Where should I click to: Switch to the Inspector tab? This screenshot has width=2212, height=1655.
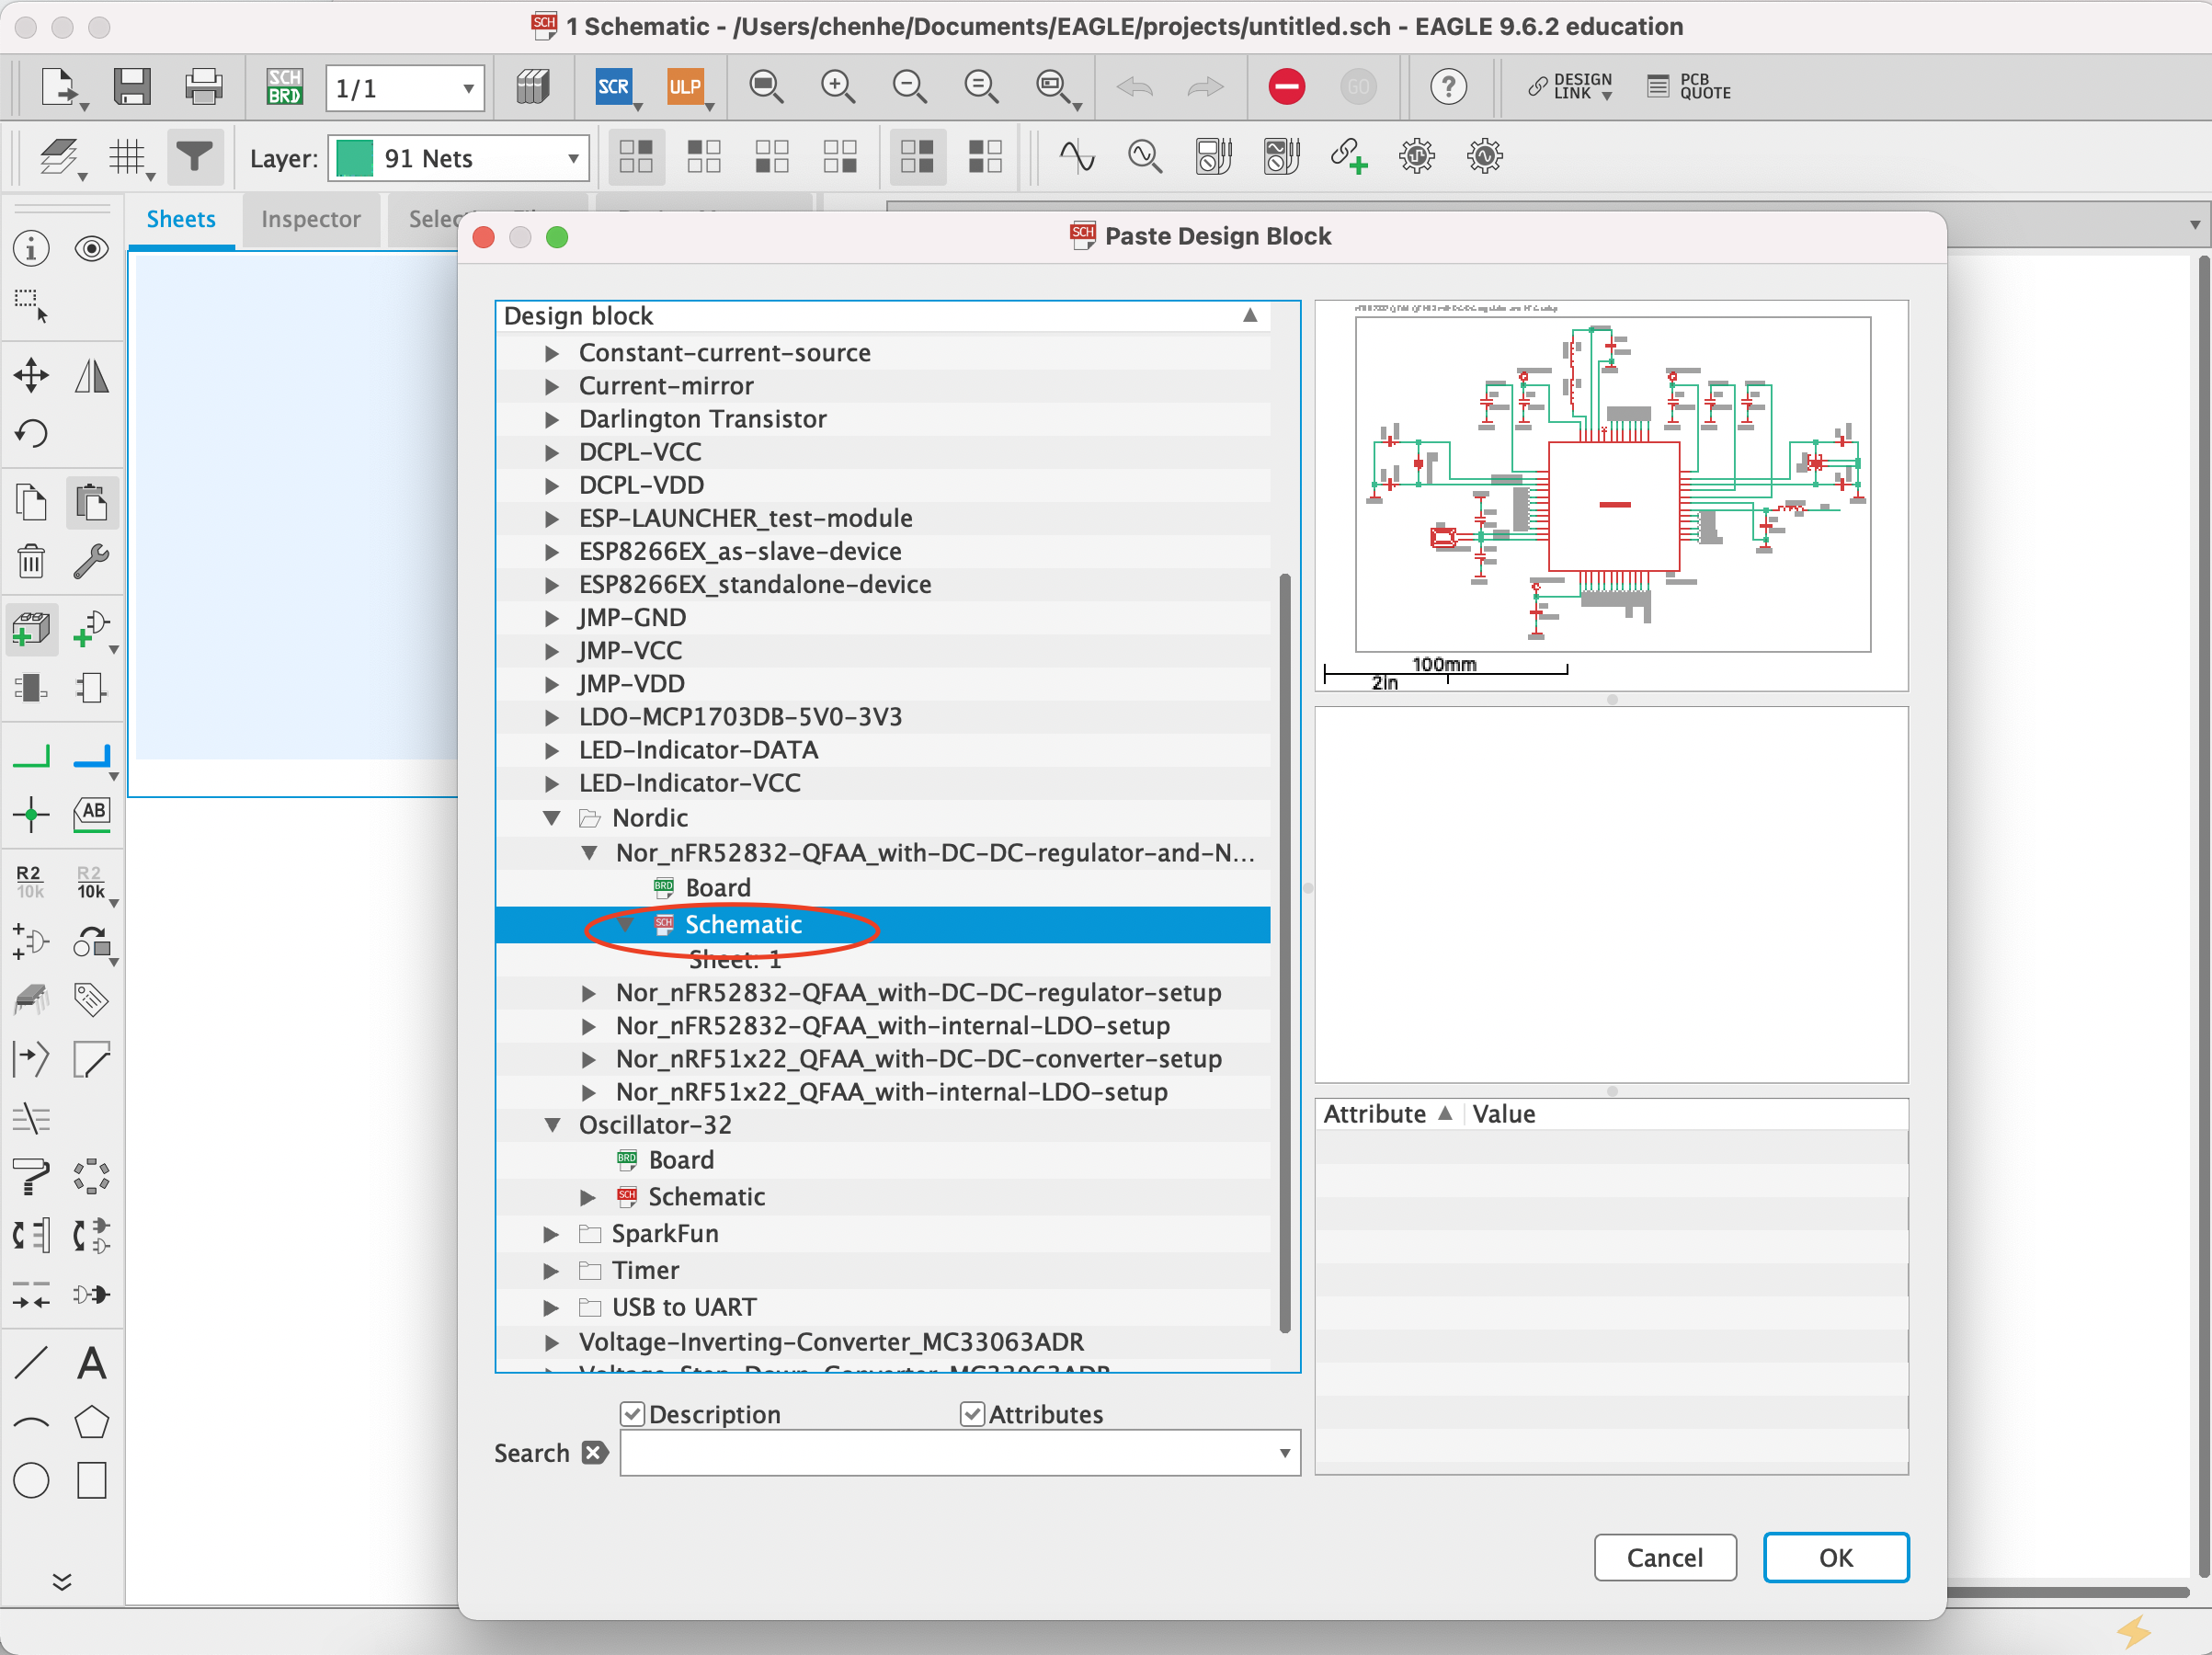tap(310, 219)
